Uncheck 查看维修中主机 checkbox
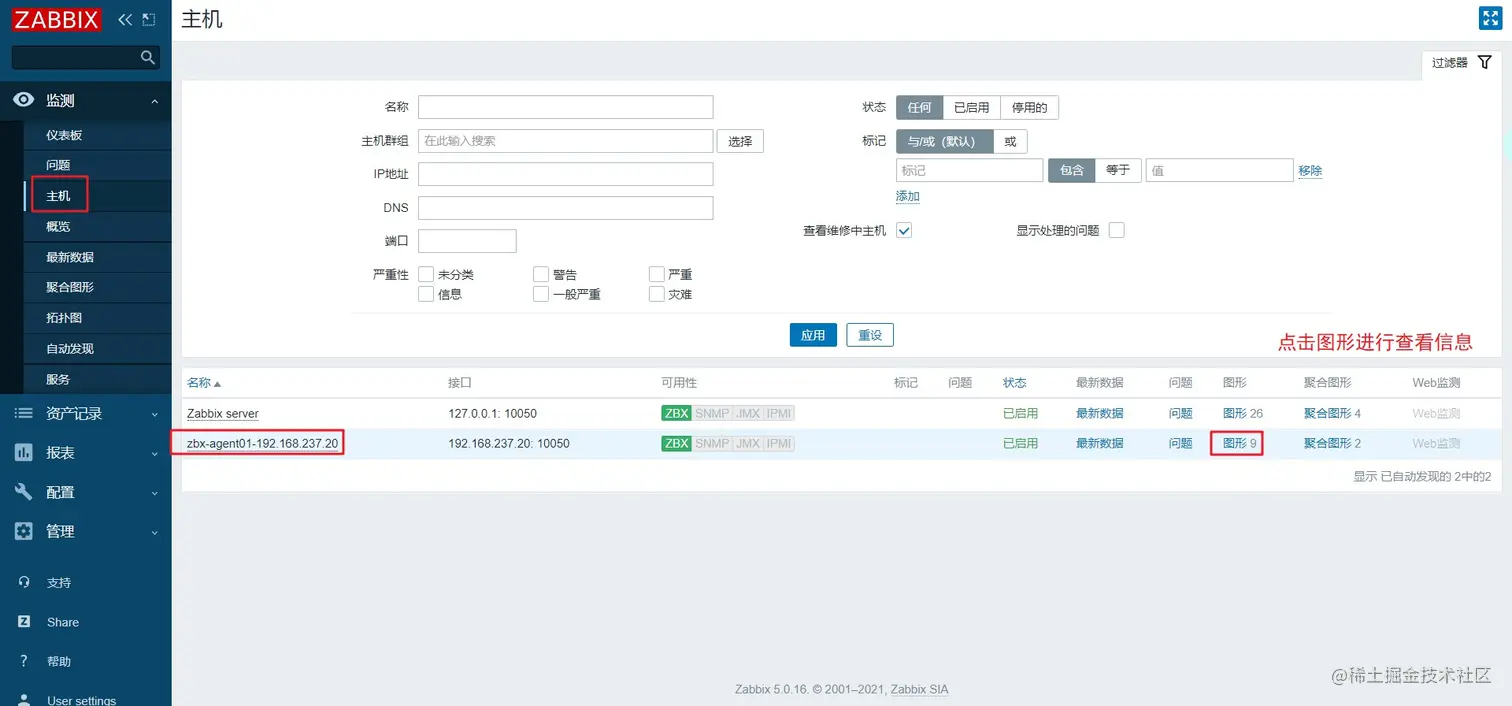Viewport: 1512px width, 706px height. pyautogui.click(x=904, y=230)
